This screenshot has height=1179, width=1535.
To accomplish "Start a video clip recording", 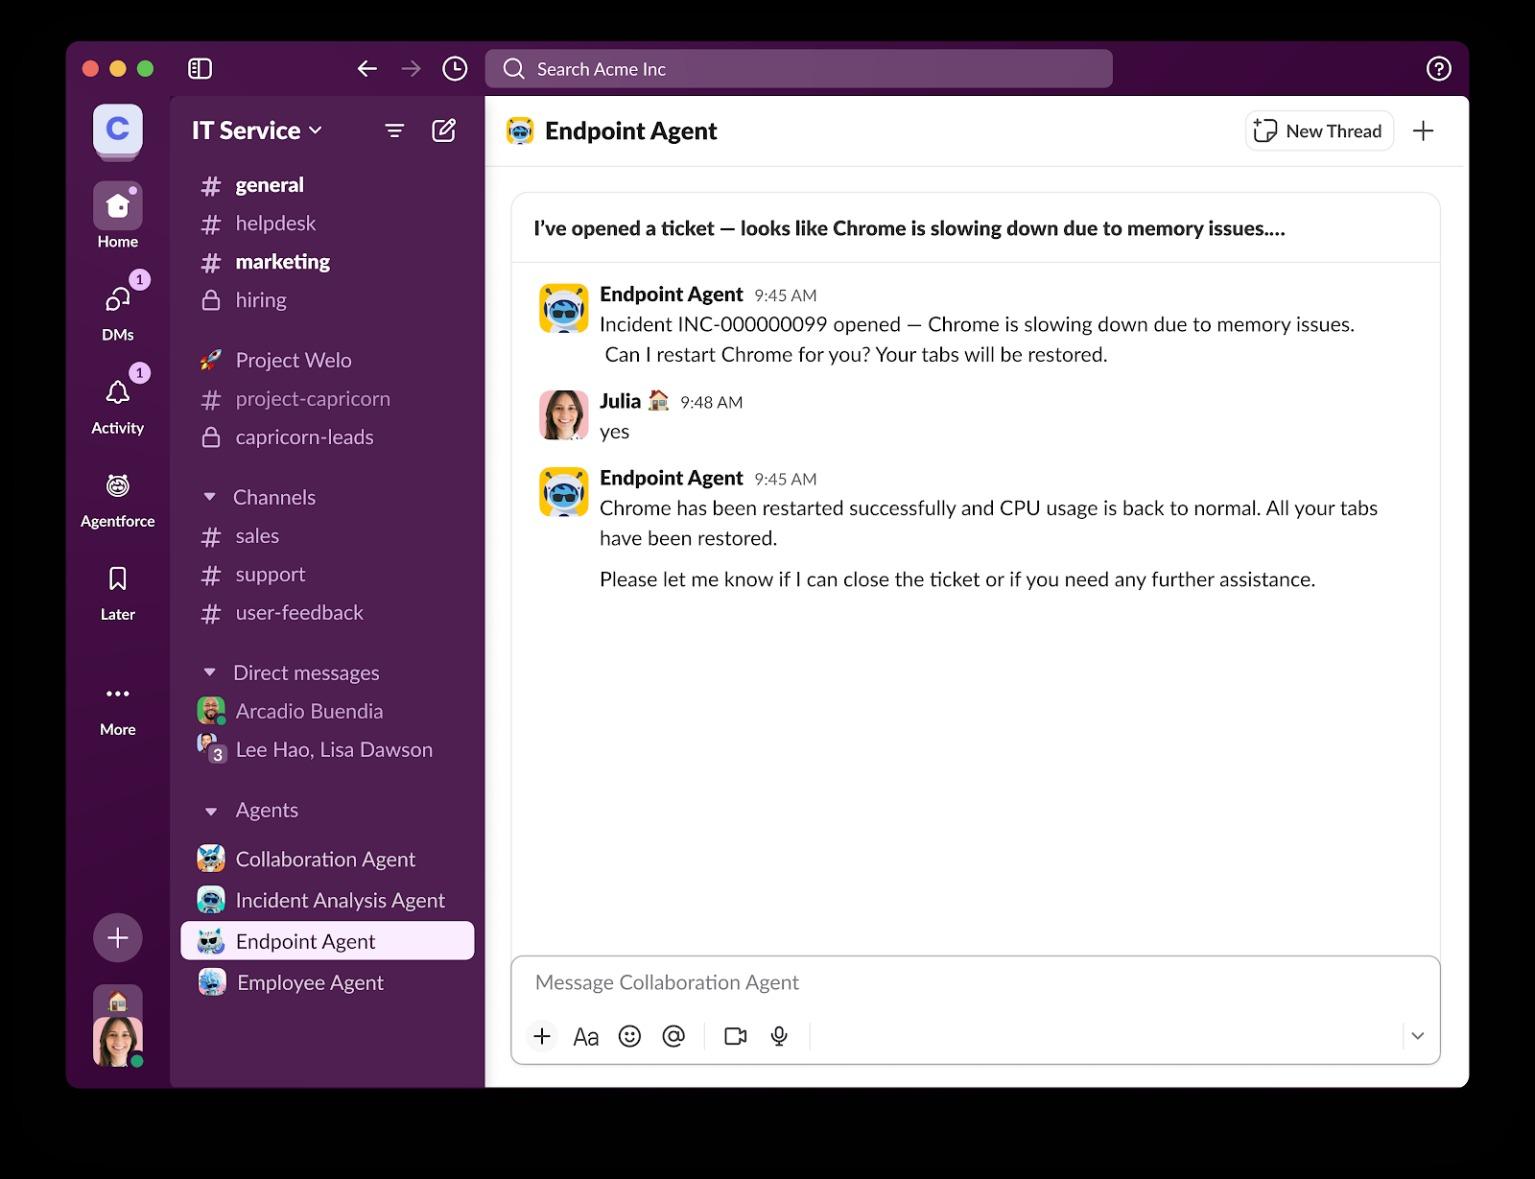I will click(x=735, y=1036).
